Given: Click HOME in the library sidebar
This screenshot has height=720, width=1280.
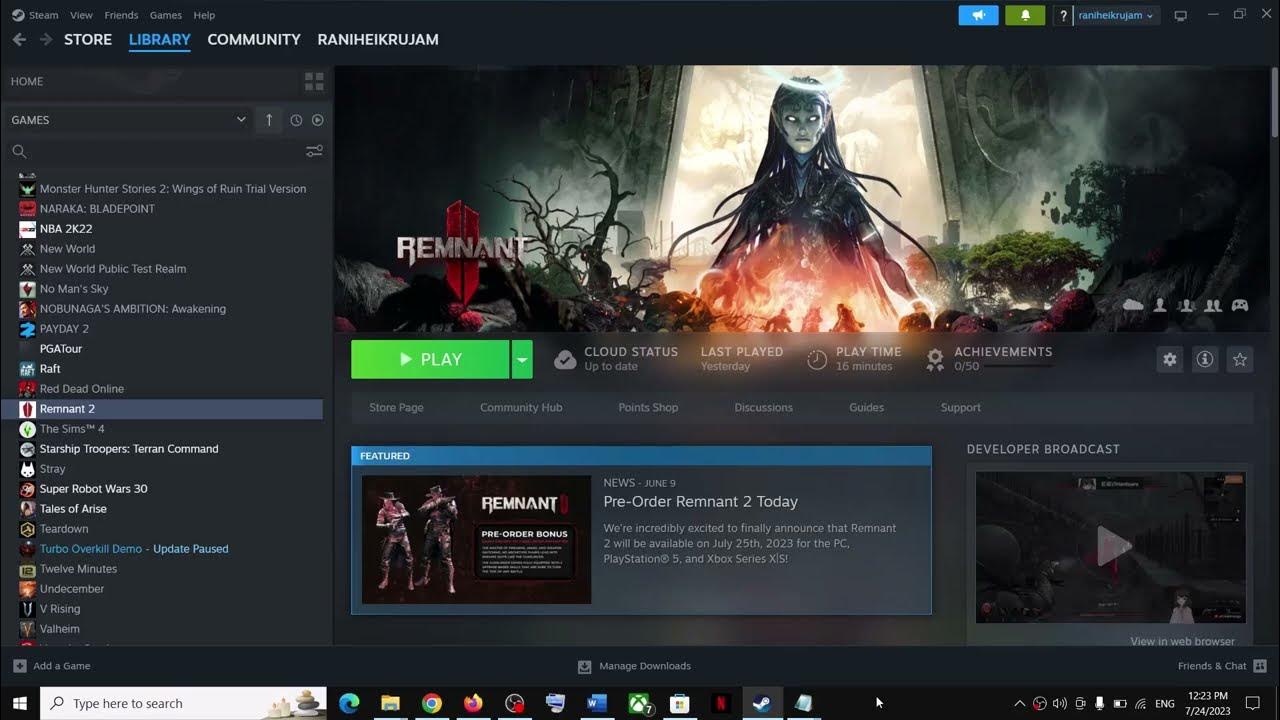Looking at the screenshot, I should pos(28,81).
